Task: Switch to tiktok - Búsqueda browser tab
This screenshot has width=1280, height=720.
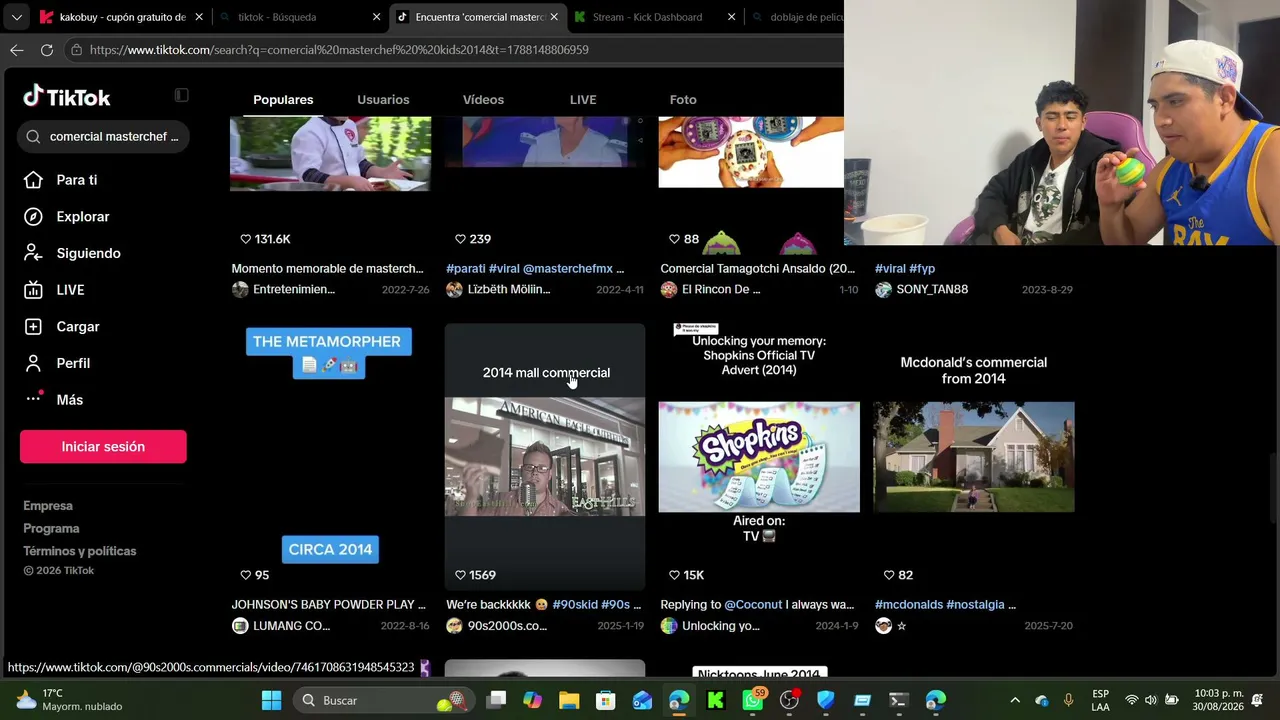Action: pos(299,17)
